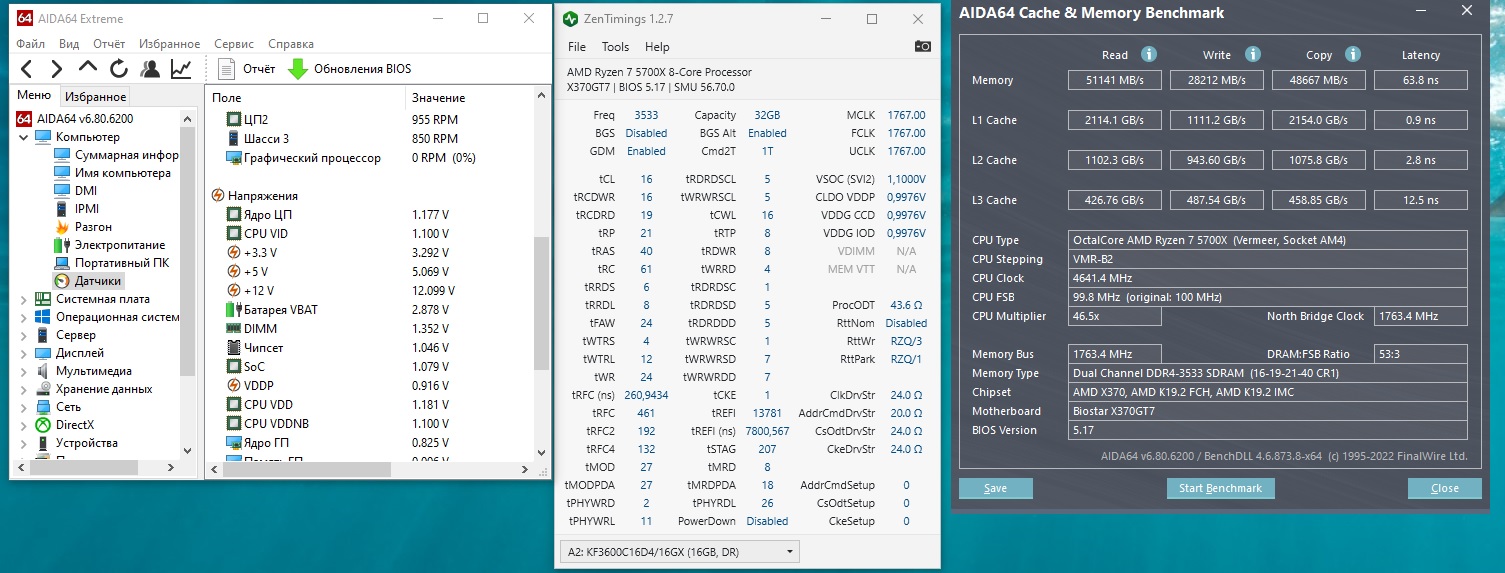Click Обновления BIOS green arrow button
1505x573 pixels.
pyautogui.click(x=349, y=69)
